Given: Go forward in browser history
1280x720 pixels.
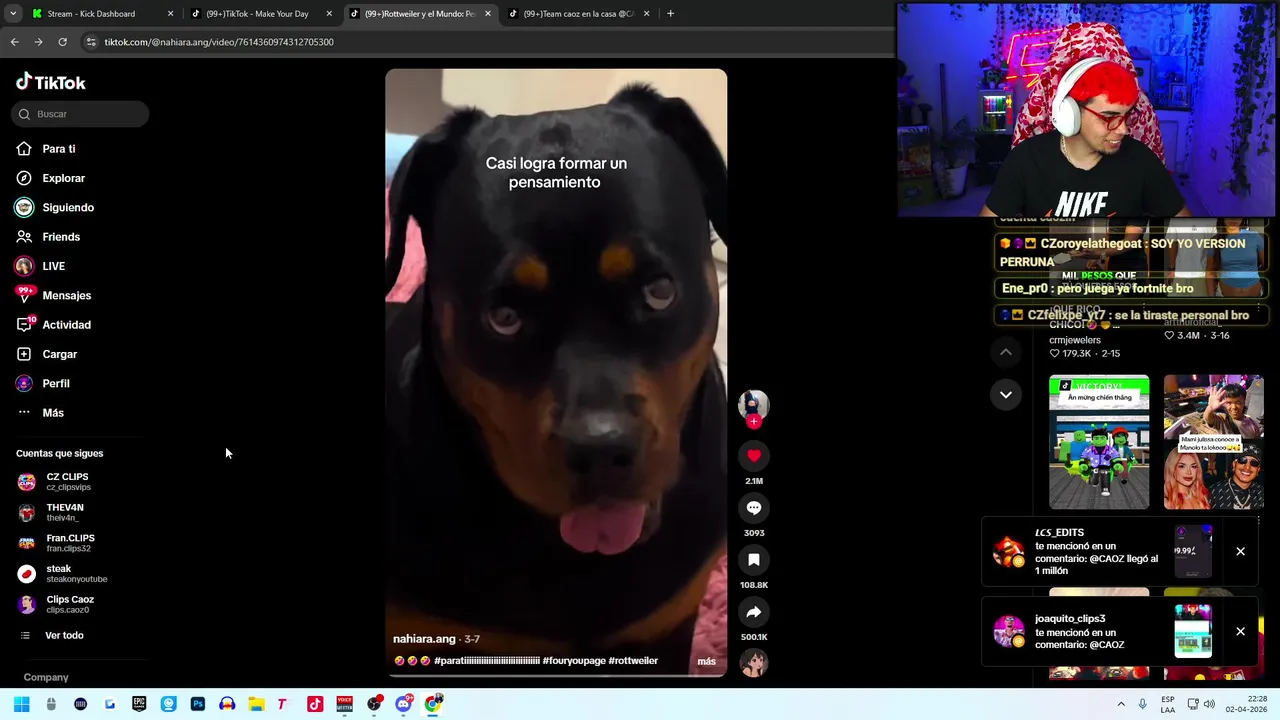Looking at the screenshot, I should [x=38, y=42].
